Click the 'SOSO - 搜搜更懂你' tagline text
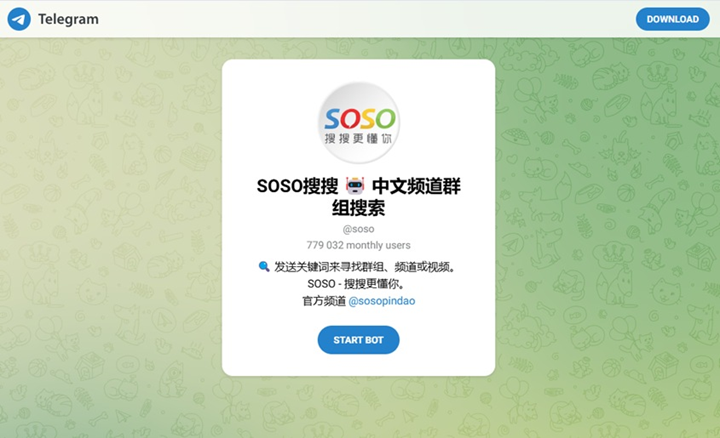This screenshot has height=438, width=720. [356, 284]
